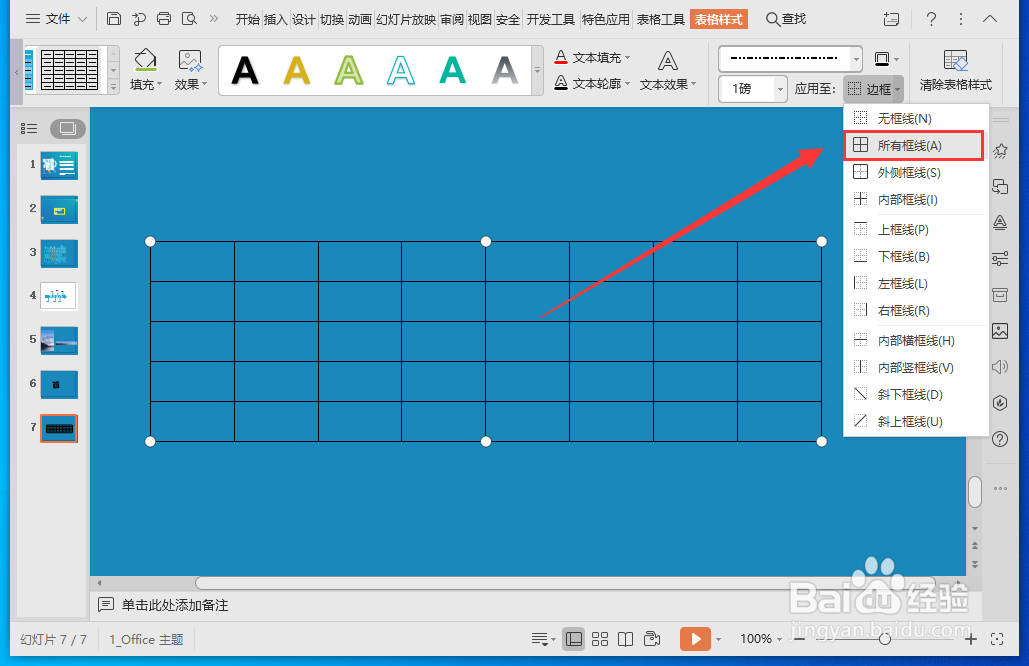The height and width of the screenshot is (666, 1029).
Task: Click the help circle icon in sidebar
Action: (1000, 439)
